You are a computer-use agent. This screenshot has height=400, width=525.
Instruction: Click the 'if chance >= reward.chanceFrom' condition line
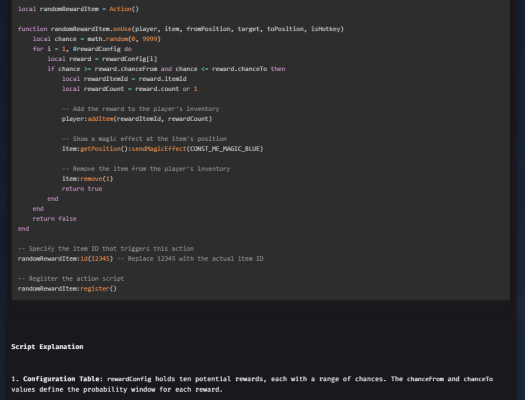(x=166, y=69)
